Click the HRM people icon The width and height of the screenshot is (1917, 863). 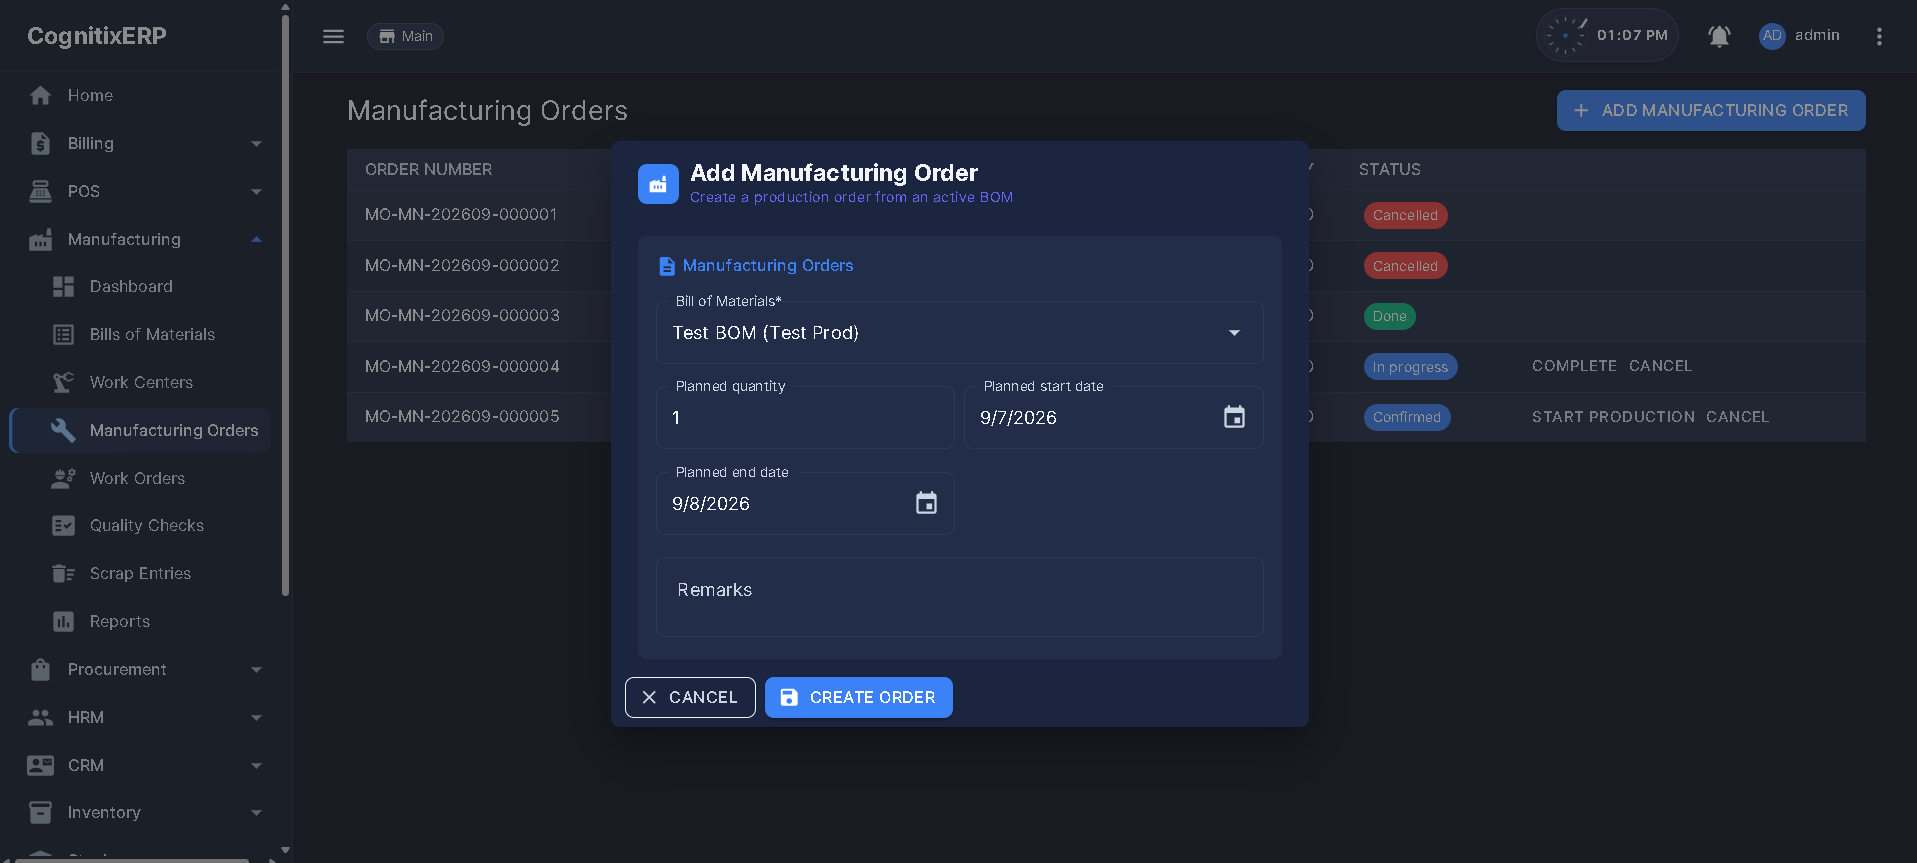tap(40, 717)
